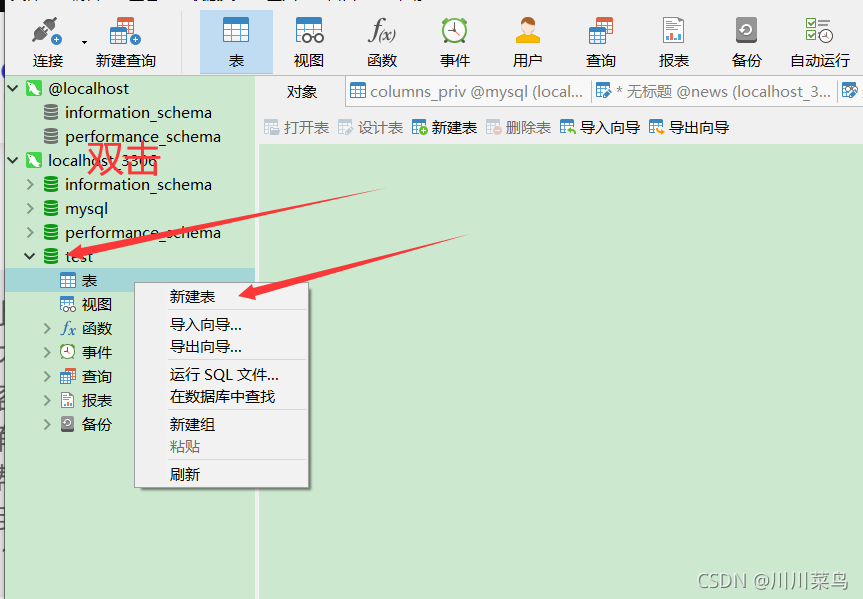Create a 新建查询 new query

click(x=125, y=42)
